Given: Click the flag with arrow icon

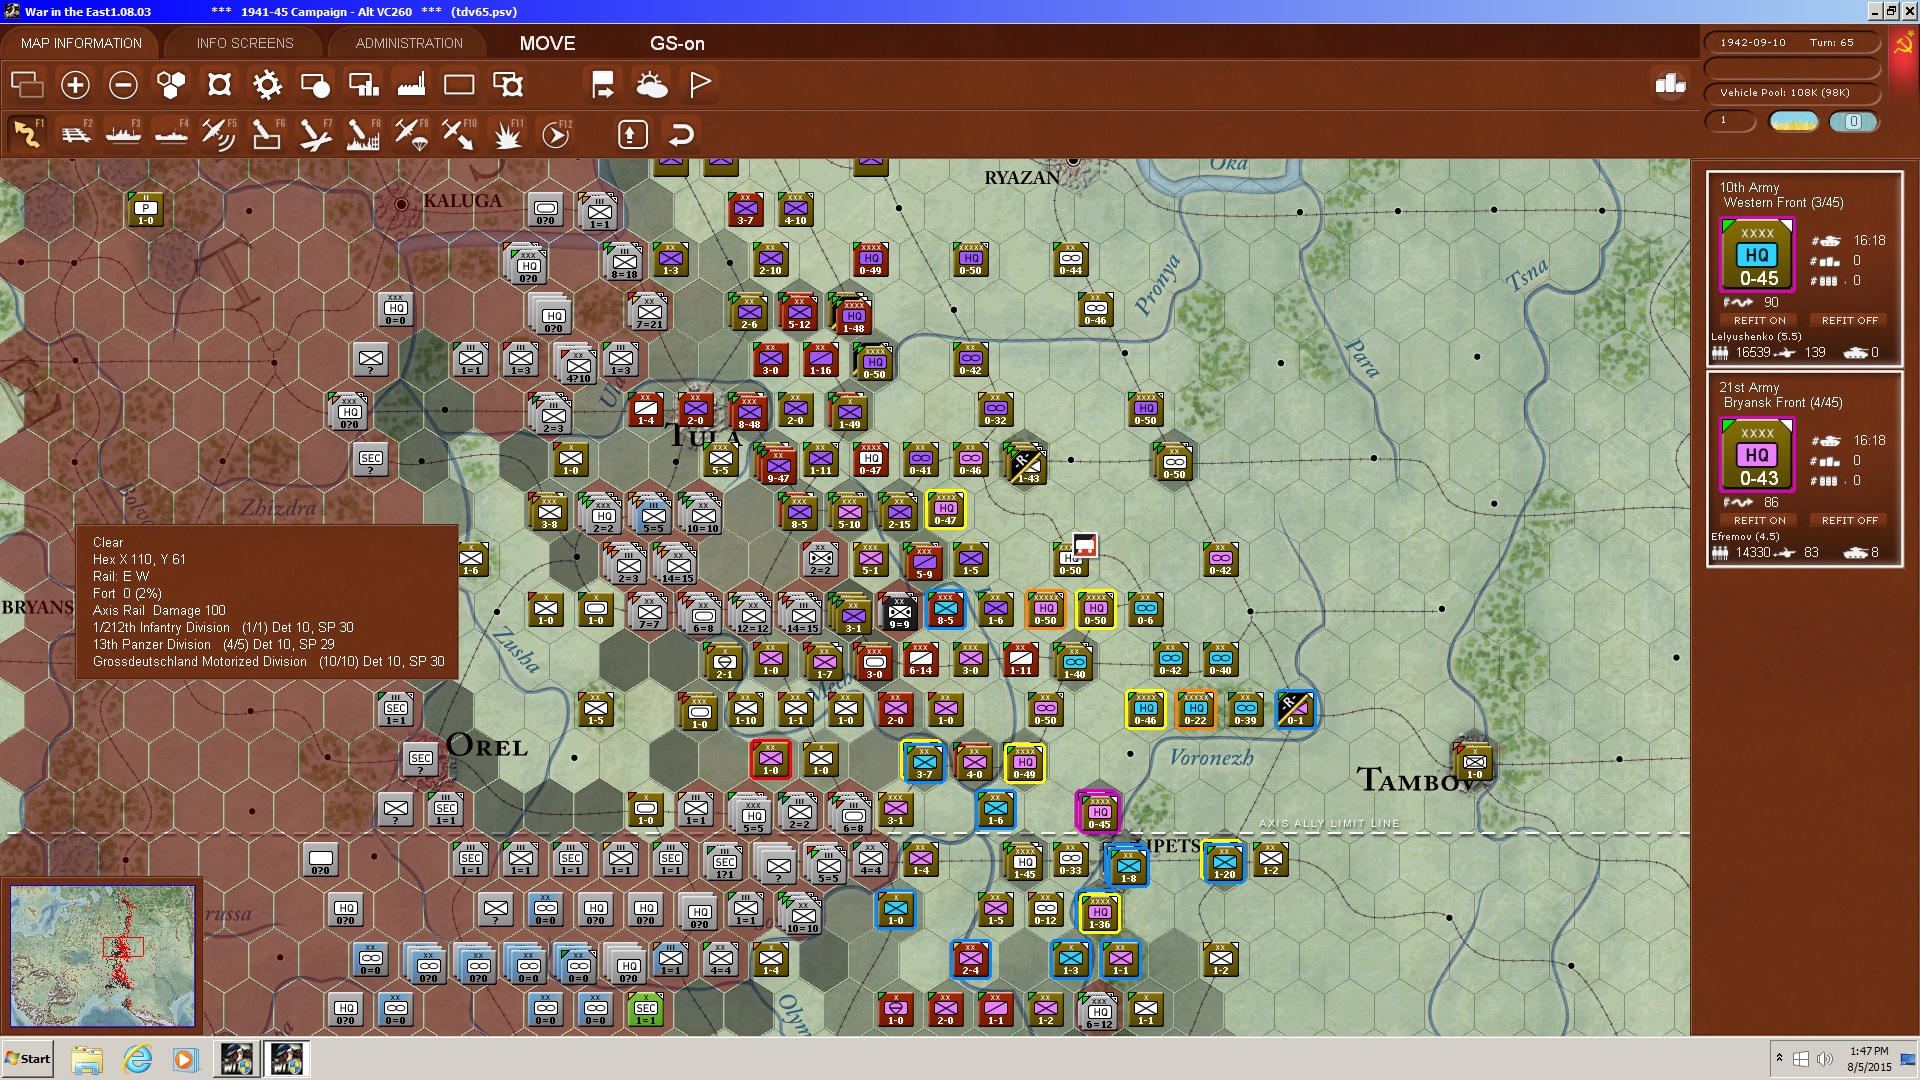Looking at the screenshot, I should pyautogui.click(x=603, y=85).
